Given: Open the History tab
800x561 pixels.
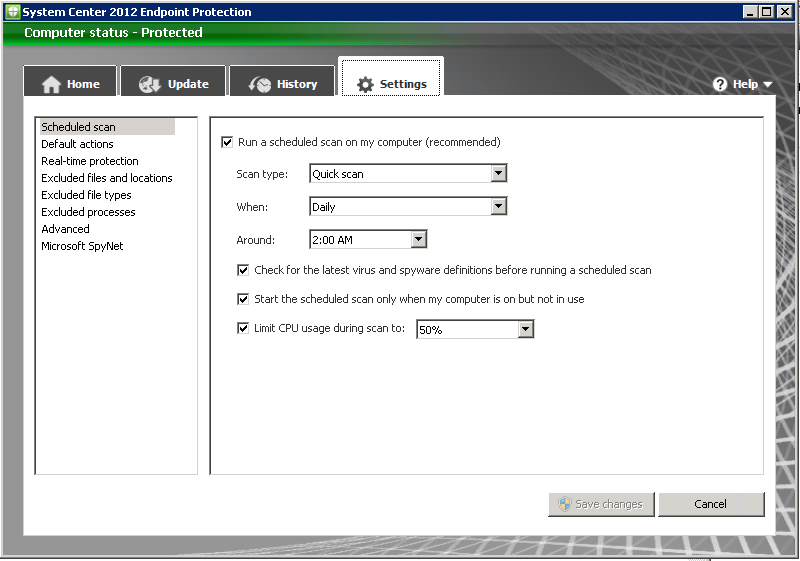Looking at the screenshot, I should pos(282,82).
